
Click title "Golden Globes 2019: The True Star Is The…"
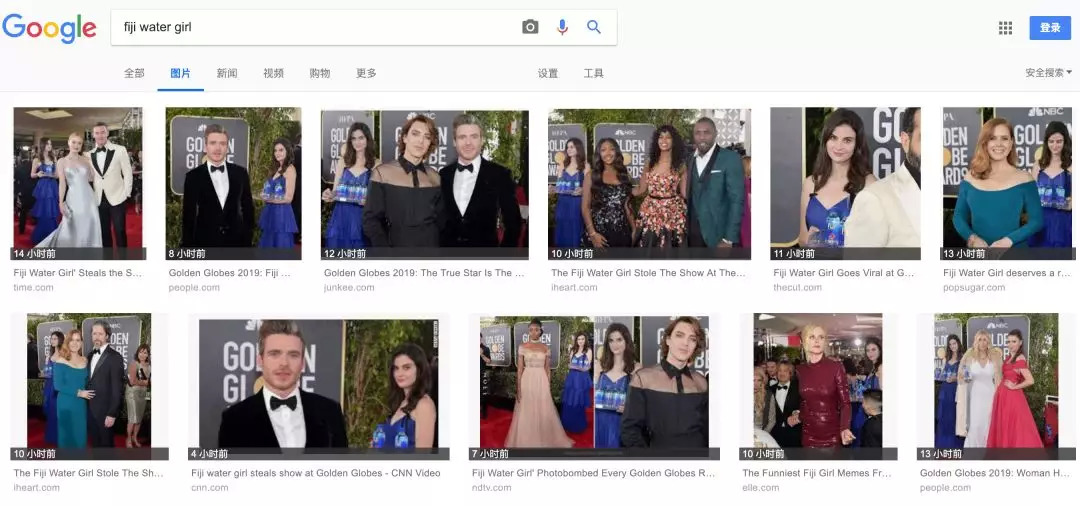424,273
